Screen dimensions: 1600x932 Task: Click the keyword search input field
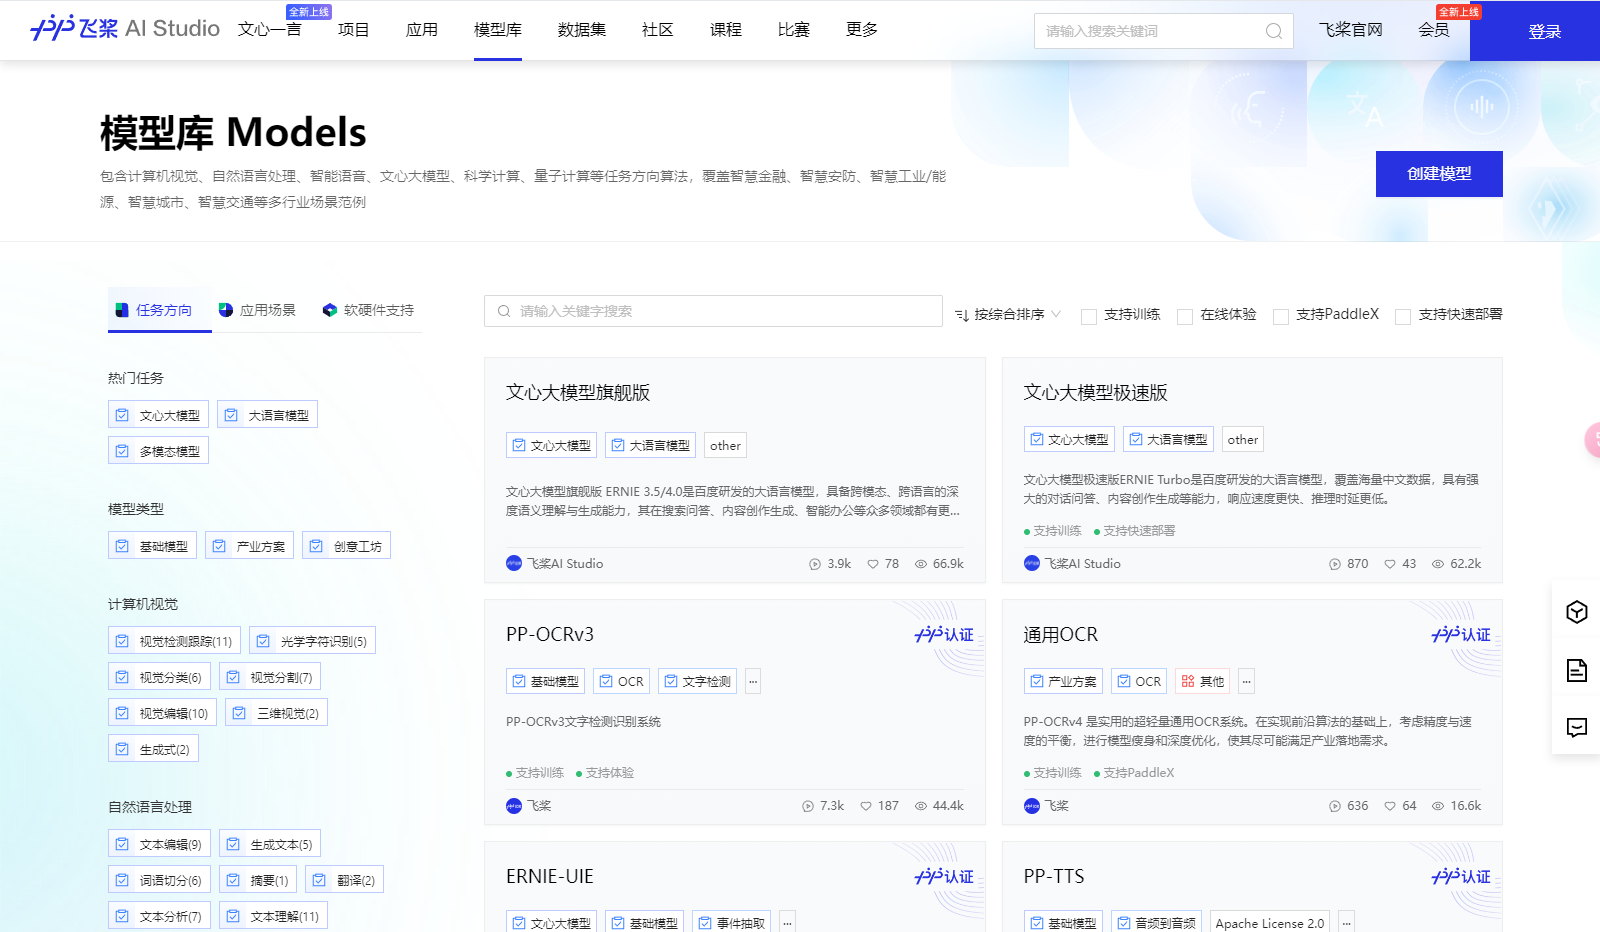[712, 311]
